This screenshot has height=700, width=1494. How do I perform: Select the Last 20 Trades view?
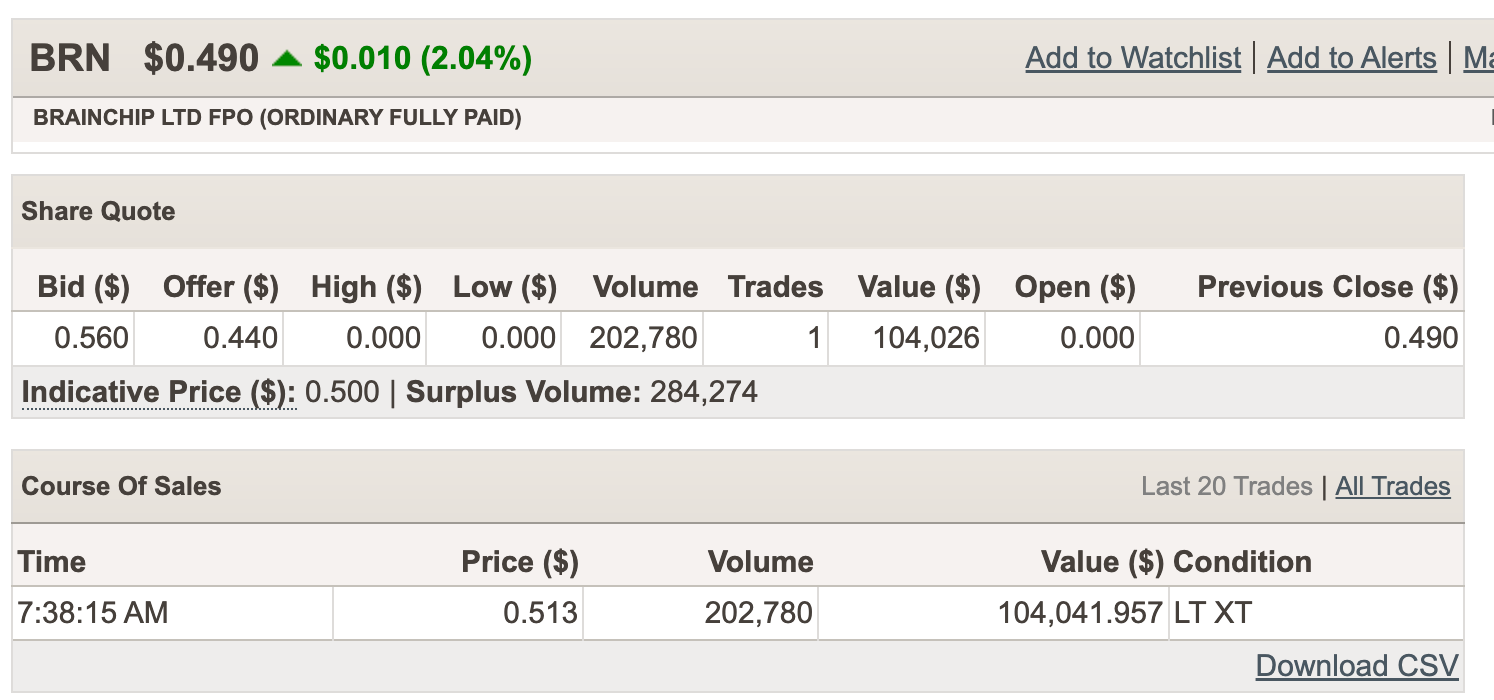1226,487
